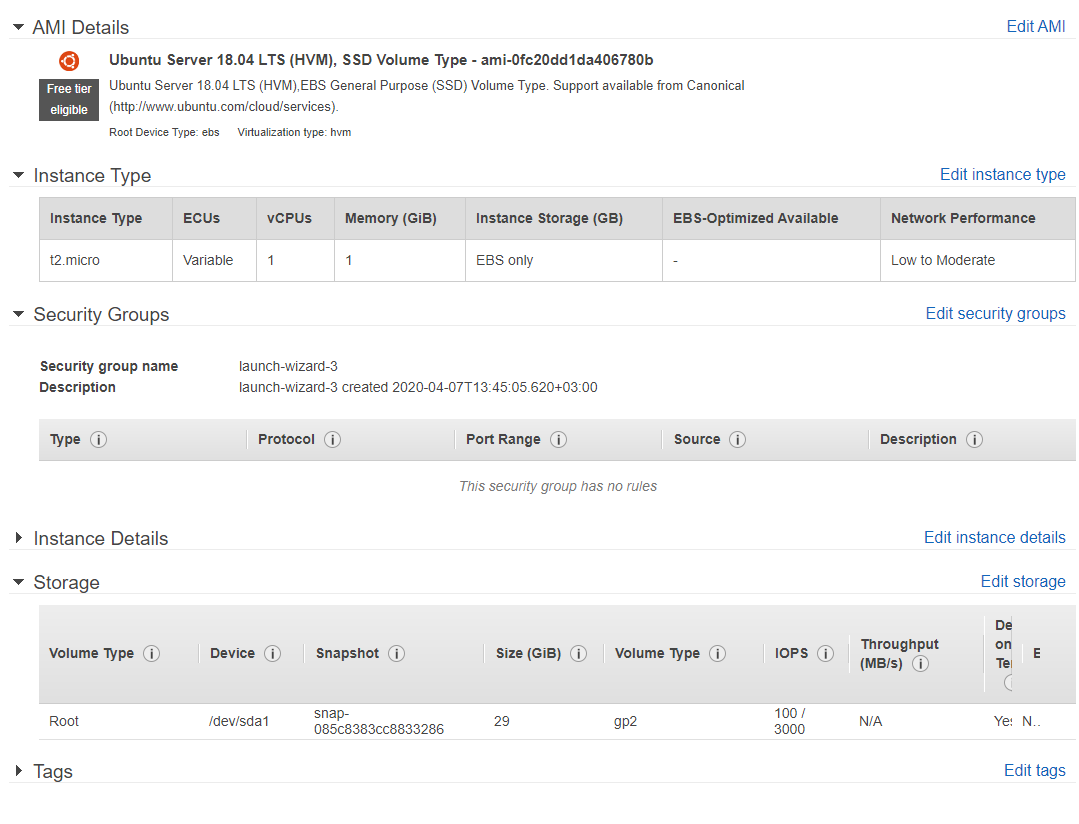Open the Edit storage link
The width and height of the screenshot is (1079, 824).
pyautogui.click(x=1023, y=581)
